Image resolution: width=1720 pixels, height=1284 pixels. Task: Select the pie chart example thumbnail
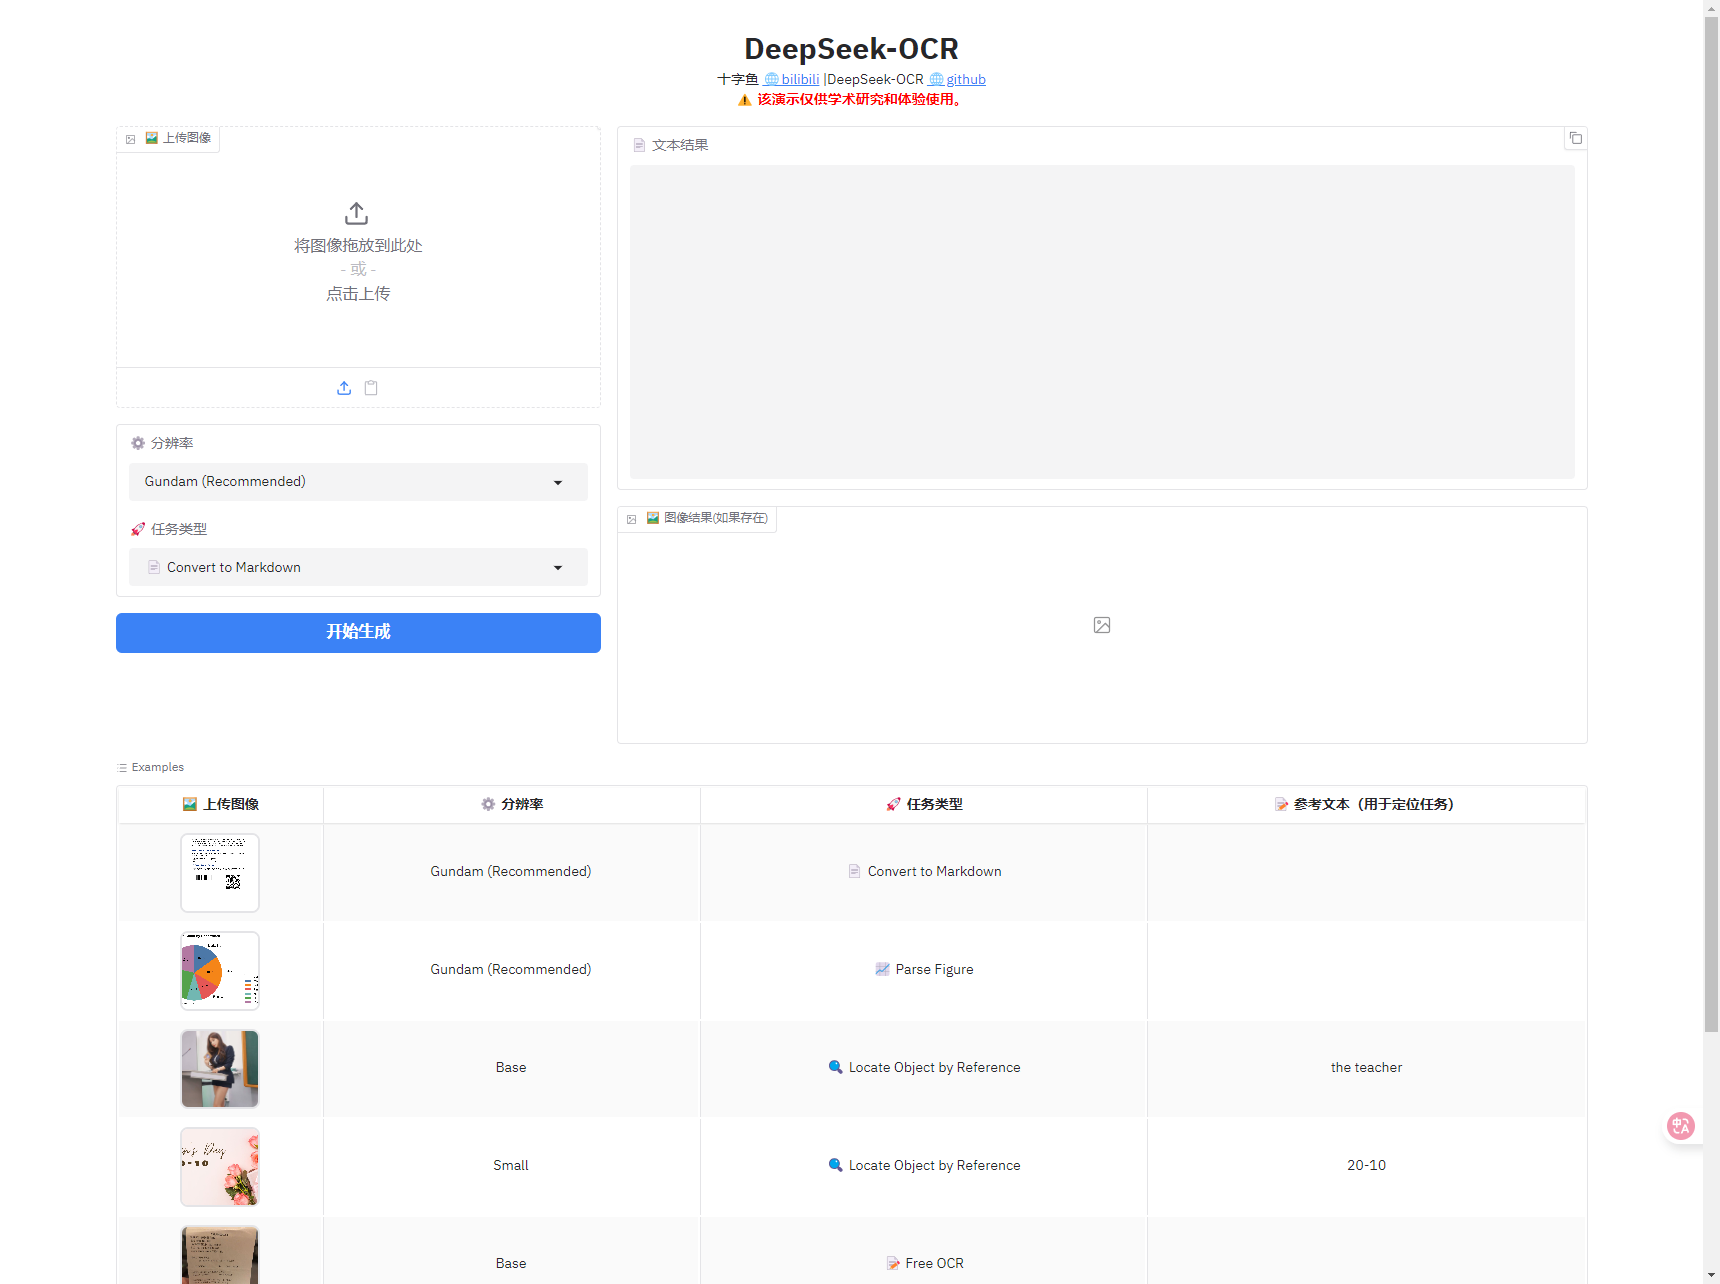220,970
